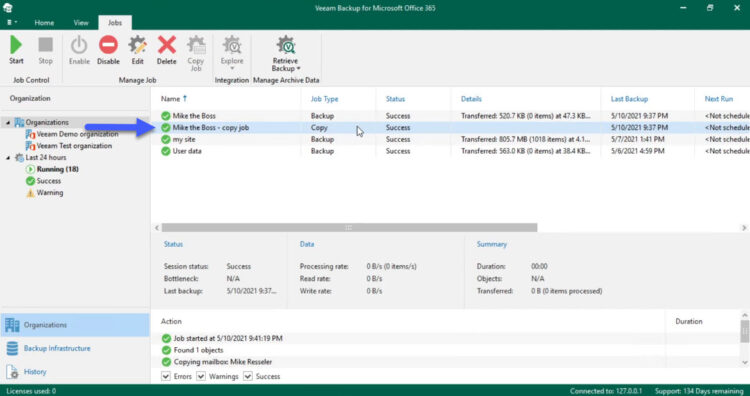This screenshot has height=396, width=750.
Task: Open Backup Infrastructure in the sidebar
Action: [57, 348]
